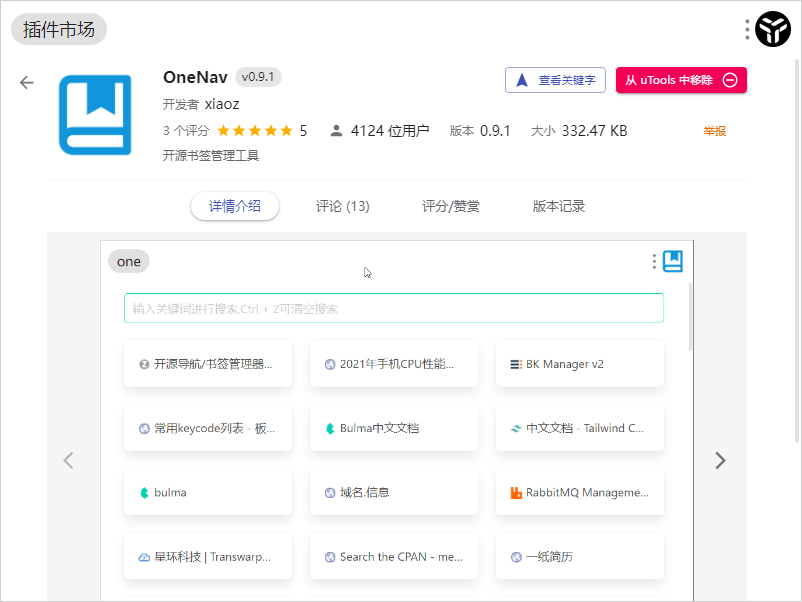Click the search input in the preview

[394, 308]
